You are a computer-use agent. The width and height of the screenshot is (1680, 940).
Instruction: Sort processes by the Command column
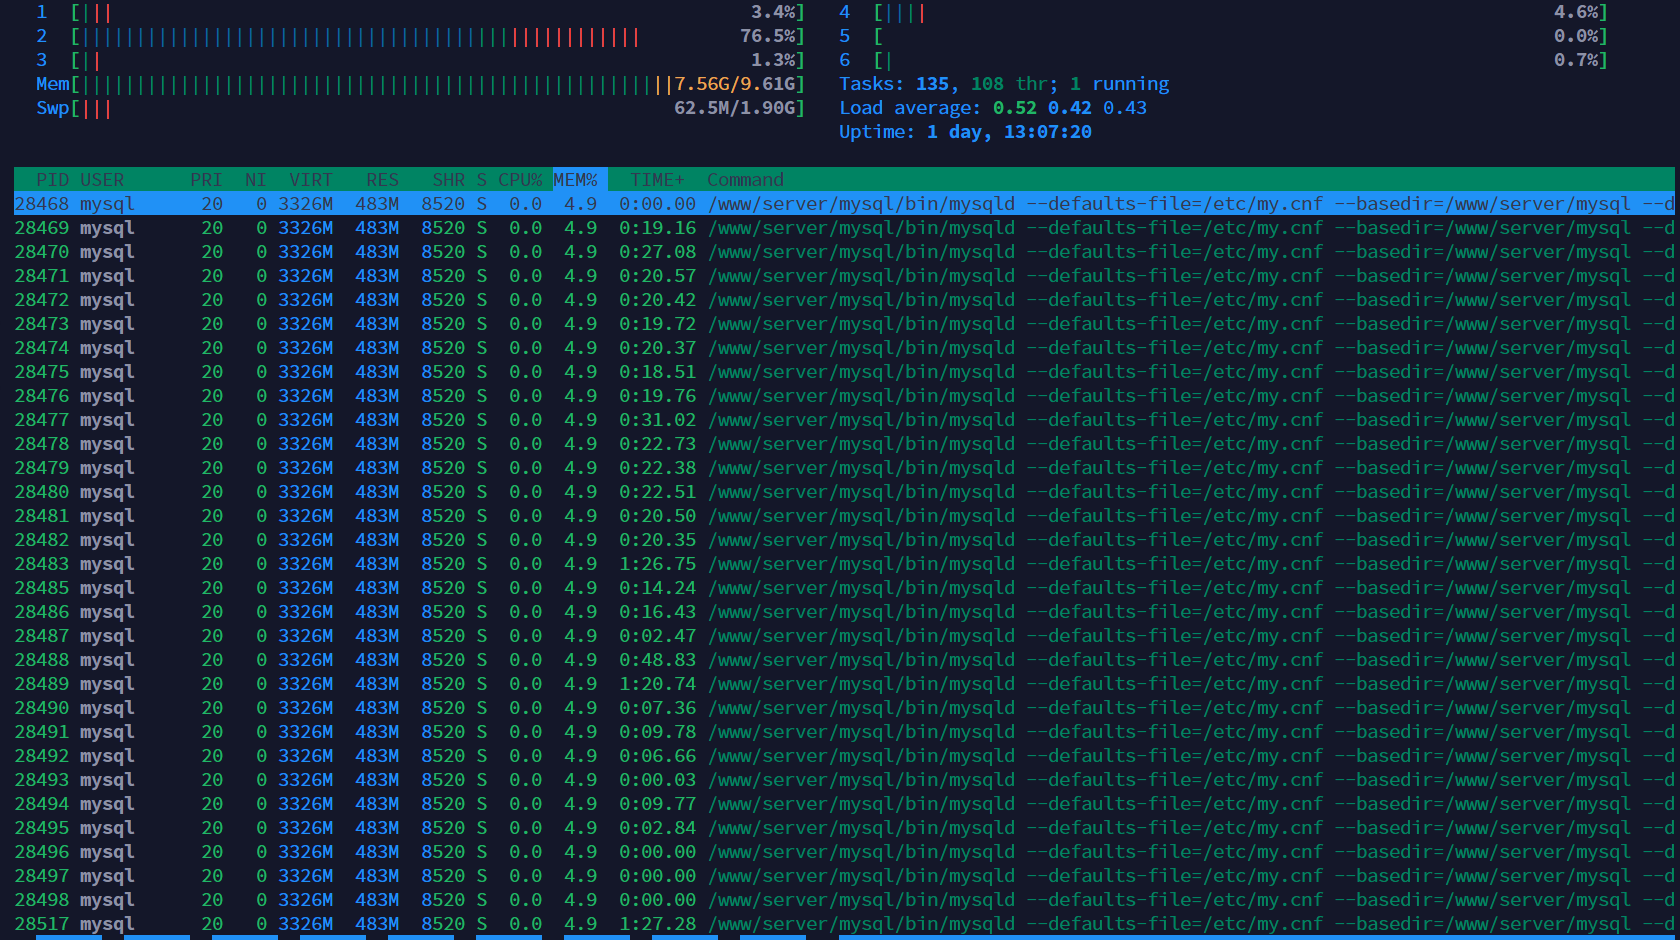pyautogui.click(x=744, y=179)
